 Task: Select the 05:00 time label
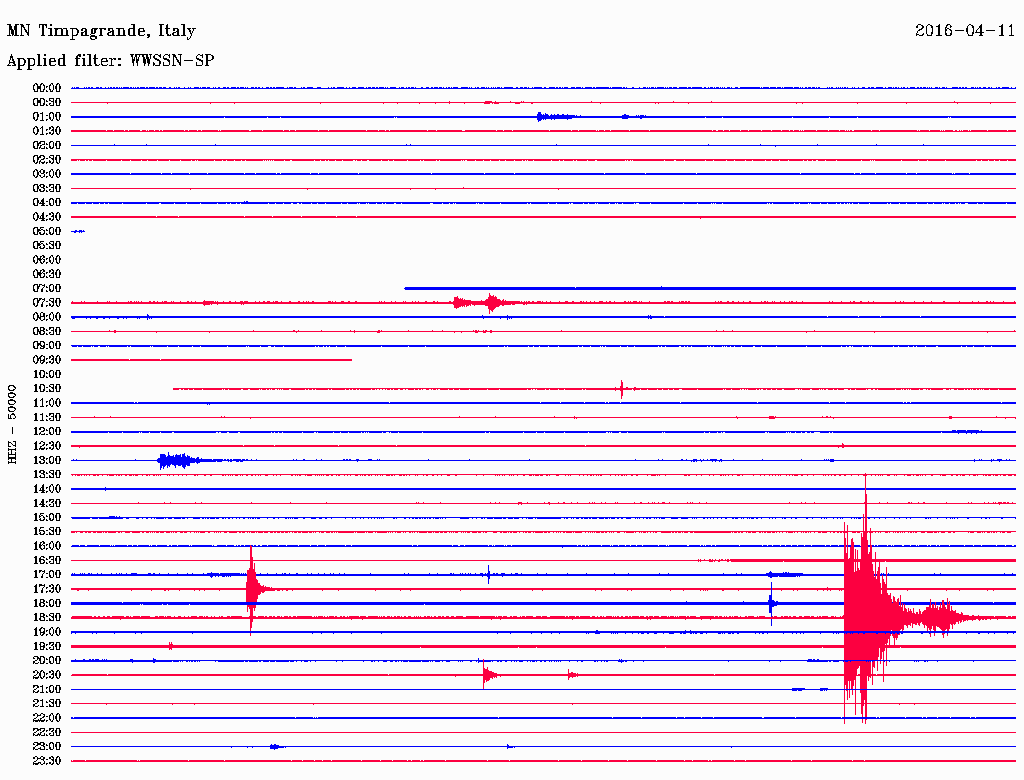pyautogui.click(x=47, y=231)
